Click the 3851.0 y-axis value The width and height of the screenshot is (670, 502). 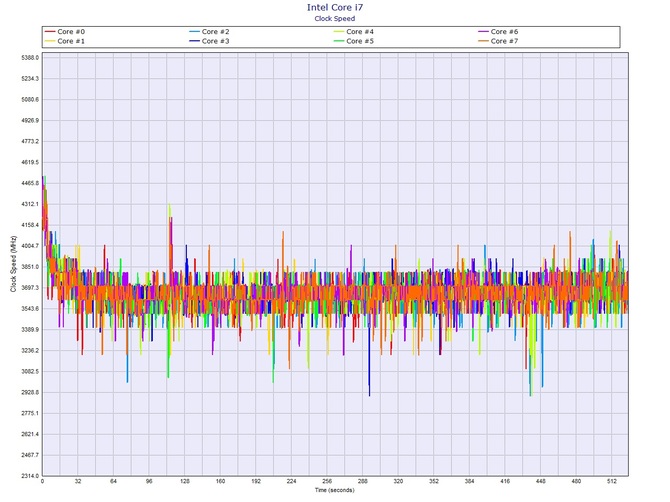click(x=30, y=267)
